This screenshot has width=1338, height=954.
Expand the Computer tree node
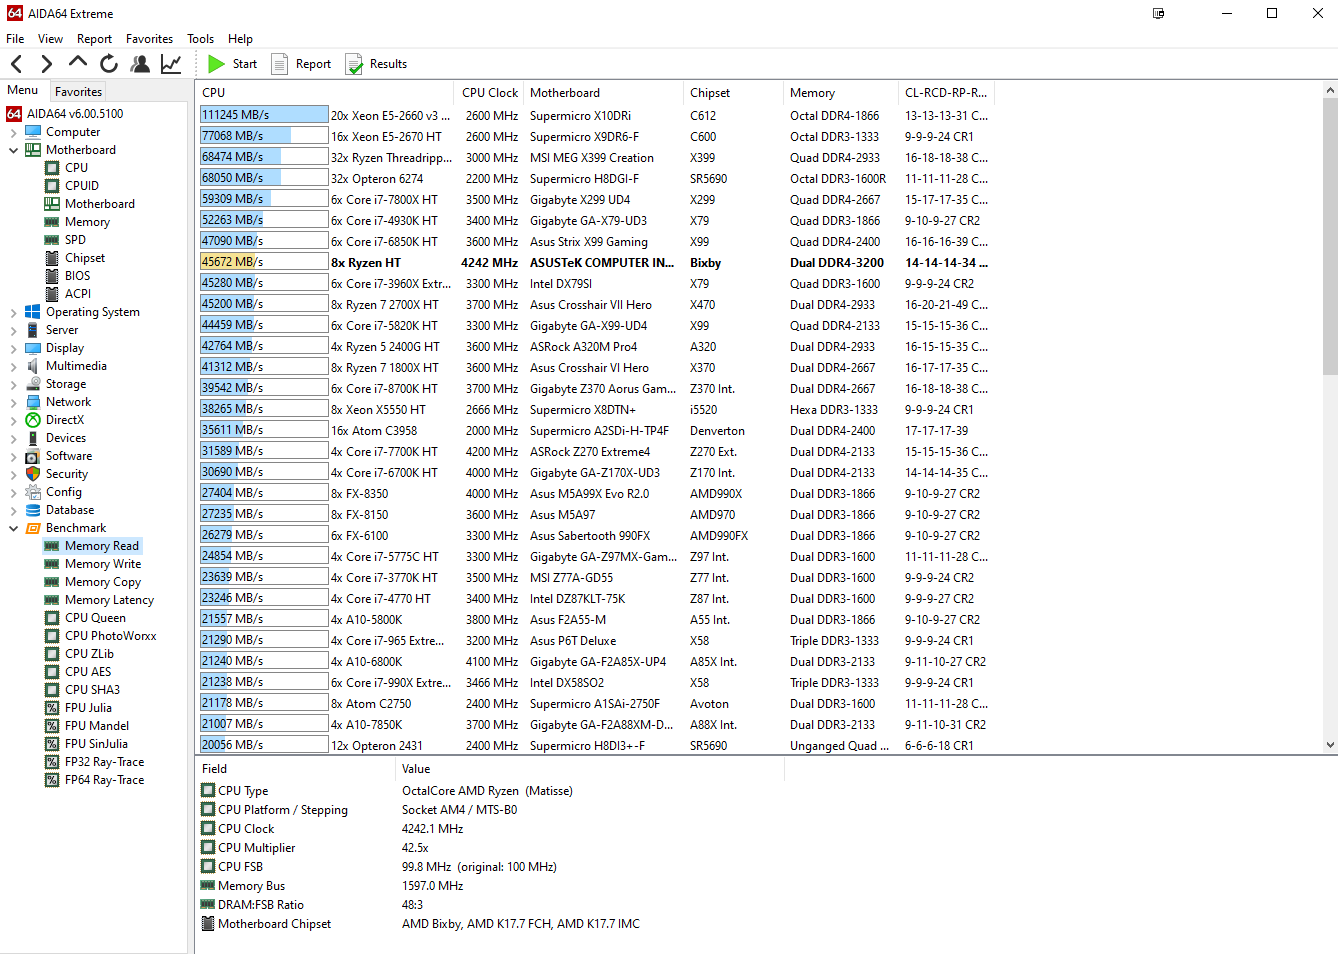13,132
